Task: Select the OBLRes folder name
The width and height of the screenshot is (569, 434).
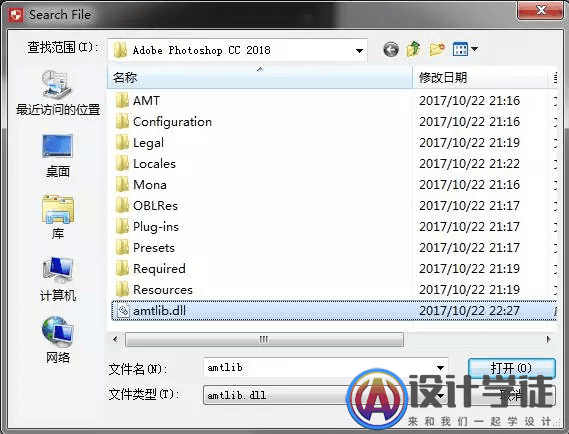Action: (155, 206)
